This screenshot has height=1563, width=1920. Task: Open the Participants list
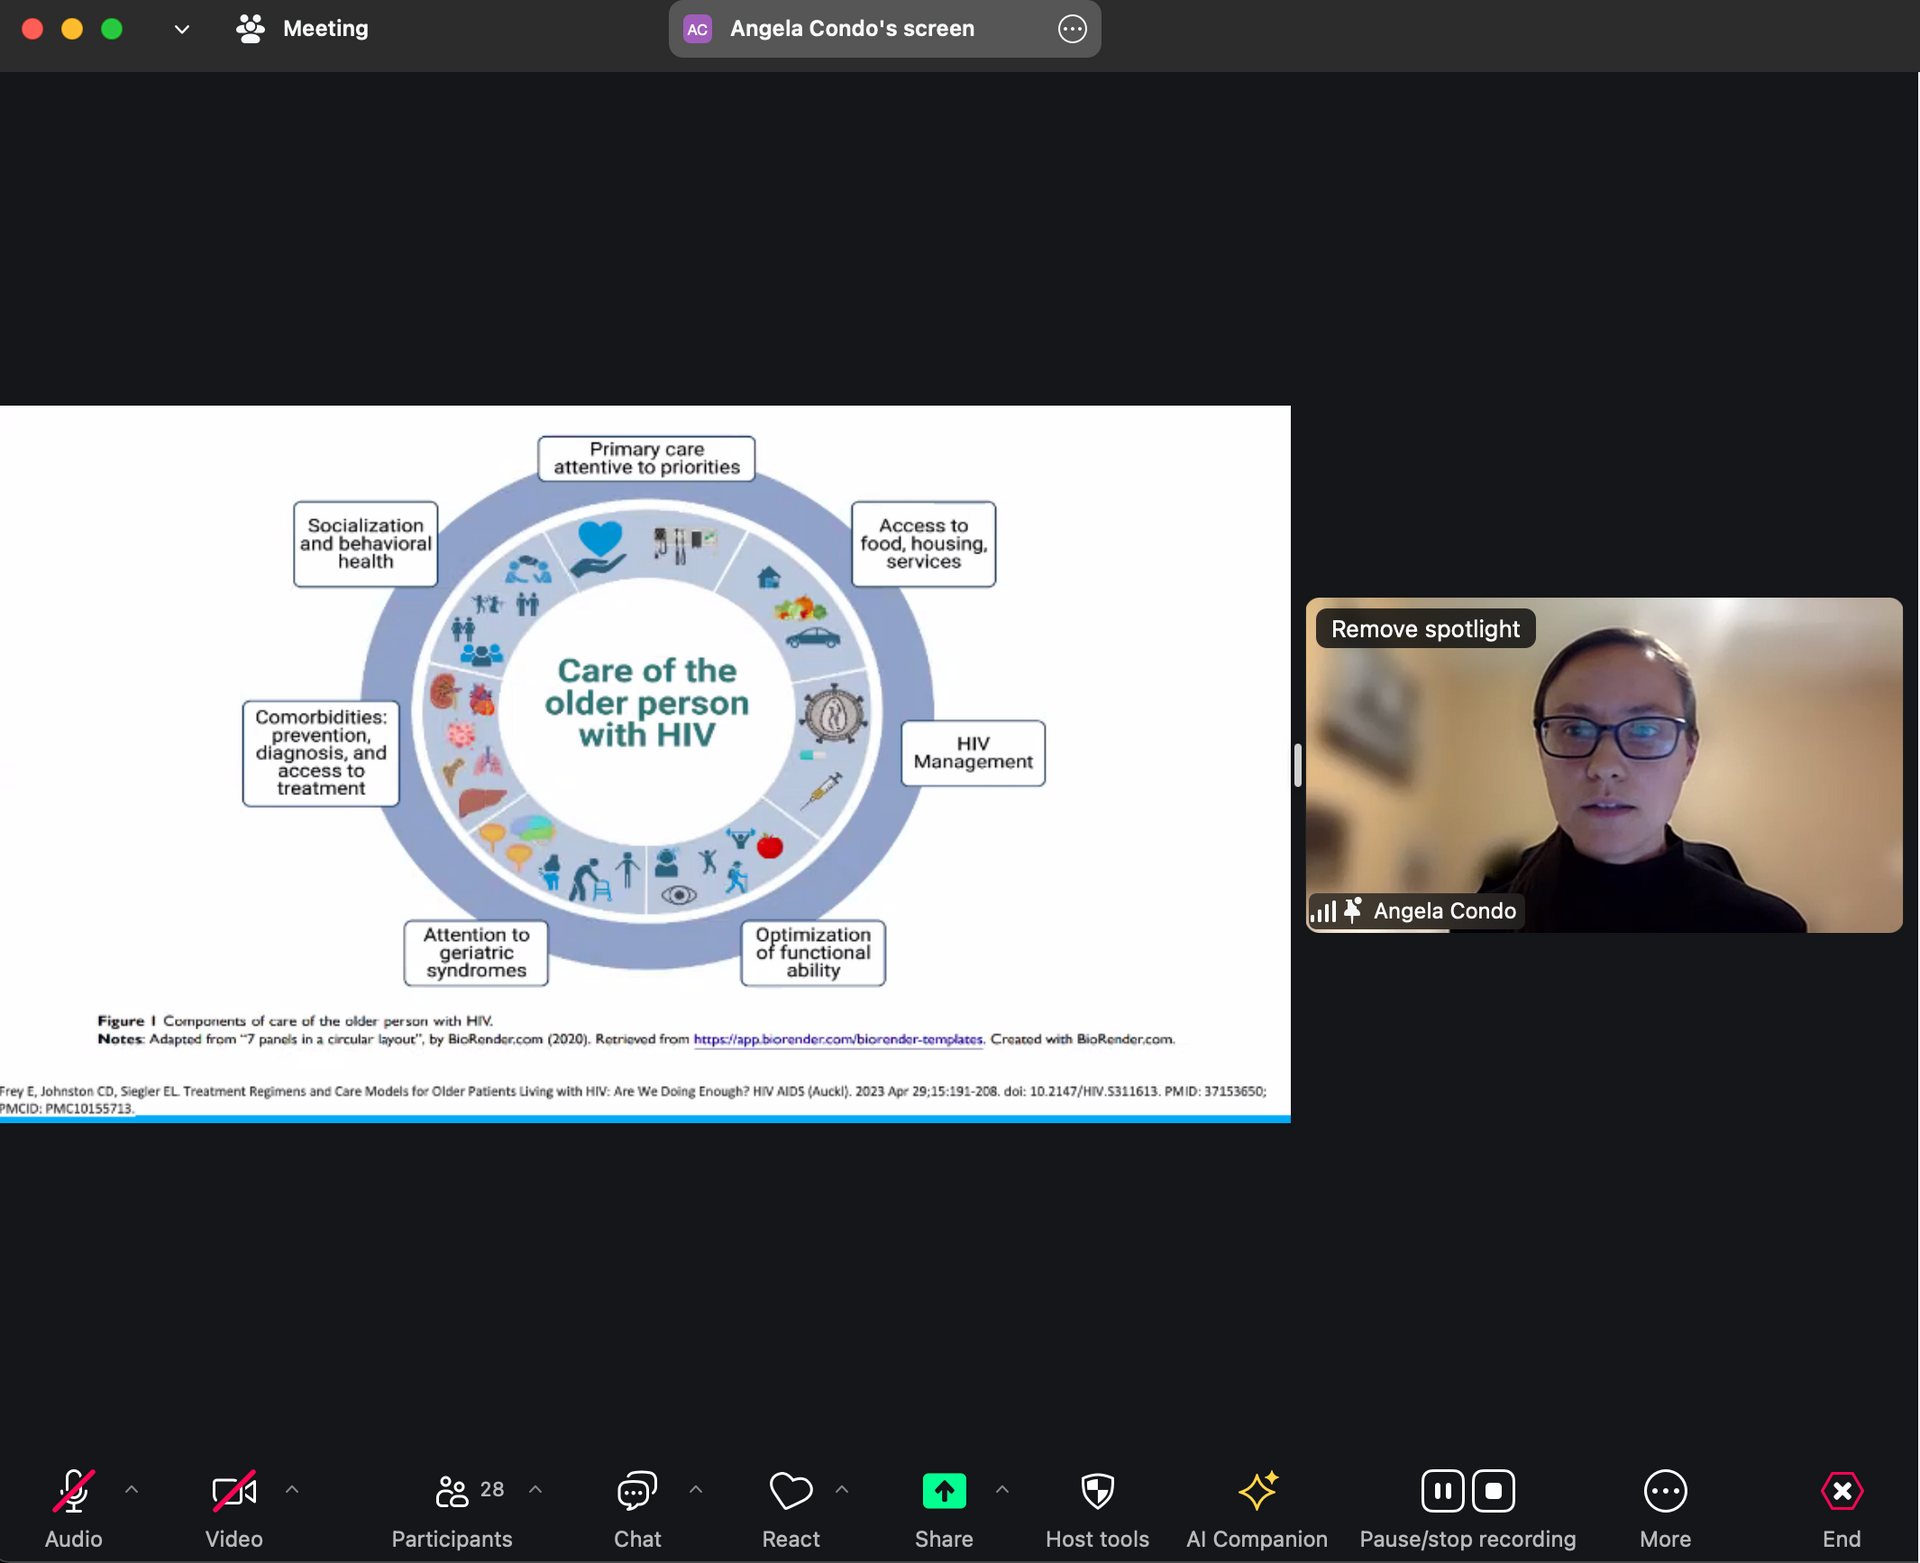[452, 1490]
